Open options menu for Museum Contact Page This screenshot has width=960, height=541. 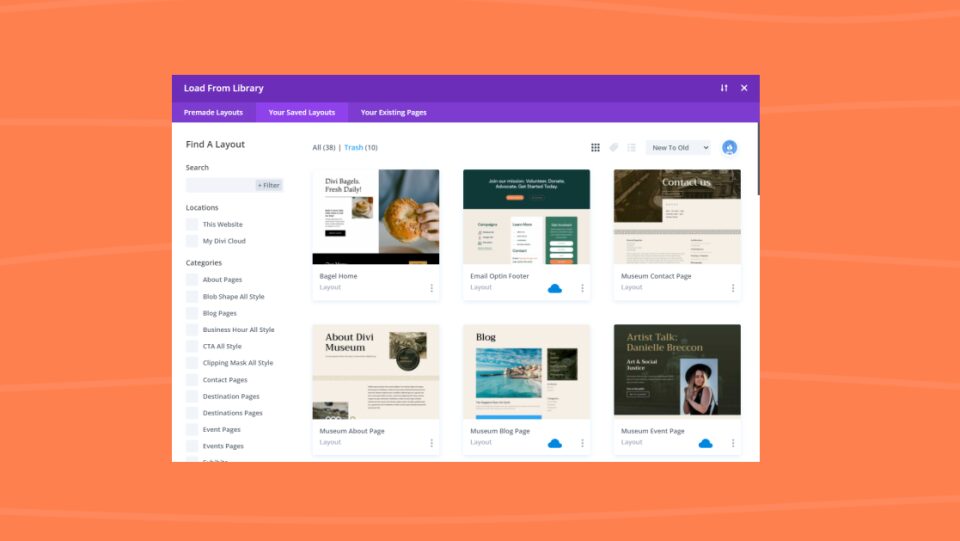[x=733, y=288]
